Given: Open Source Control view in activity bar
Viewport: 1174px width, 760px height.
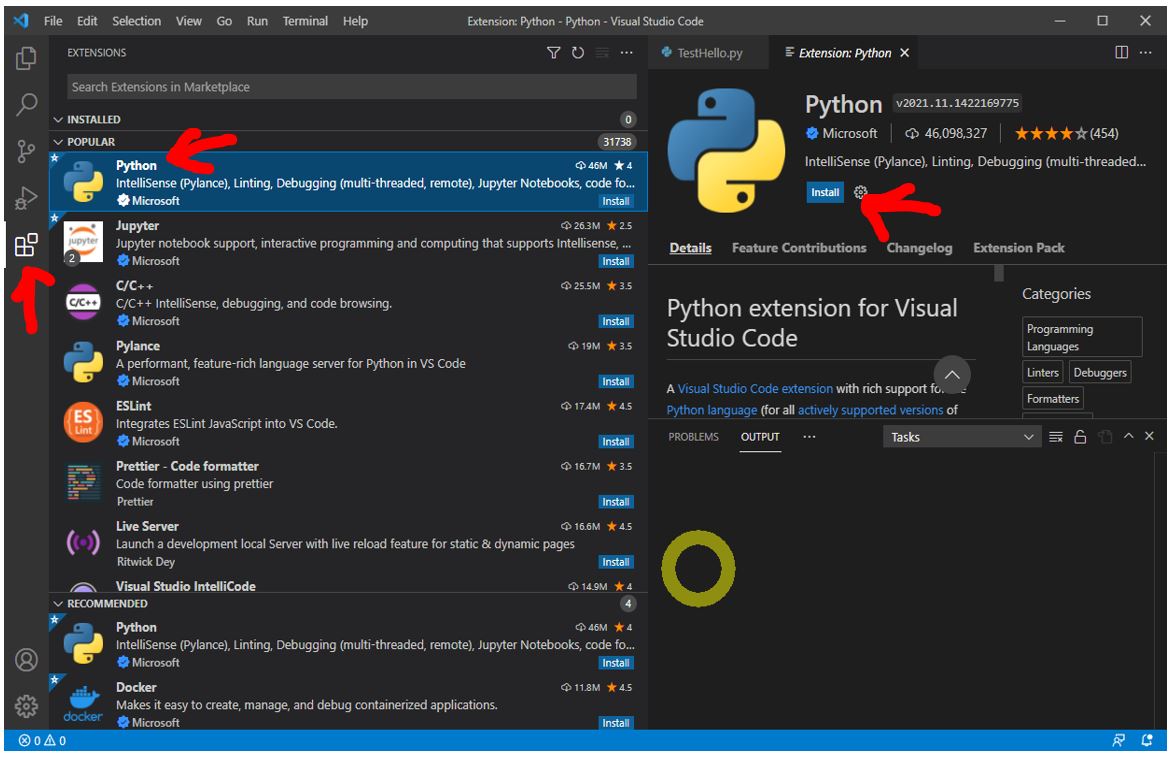Looking at the screenshot, I should (26, 151).
